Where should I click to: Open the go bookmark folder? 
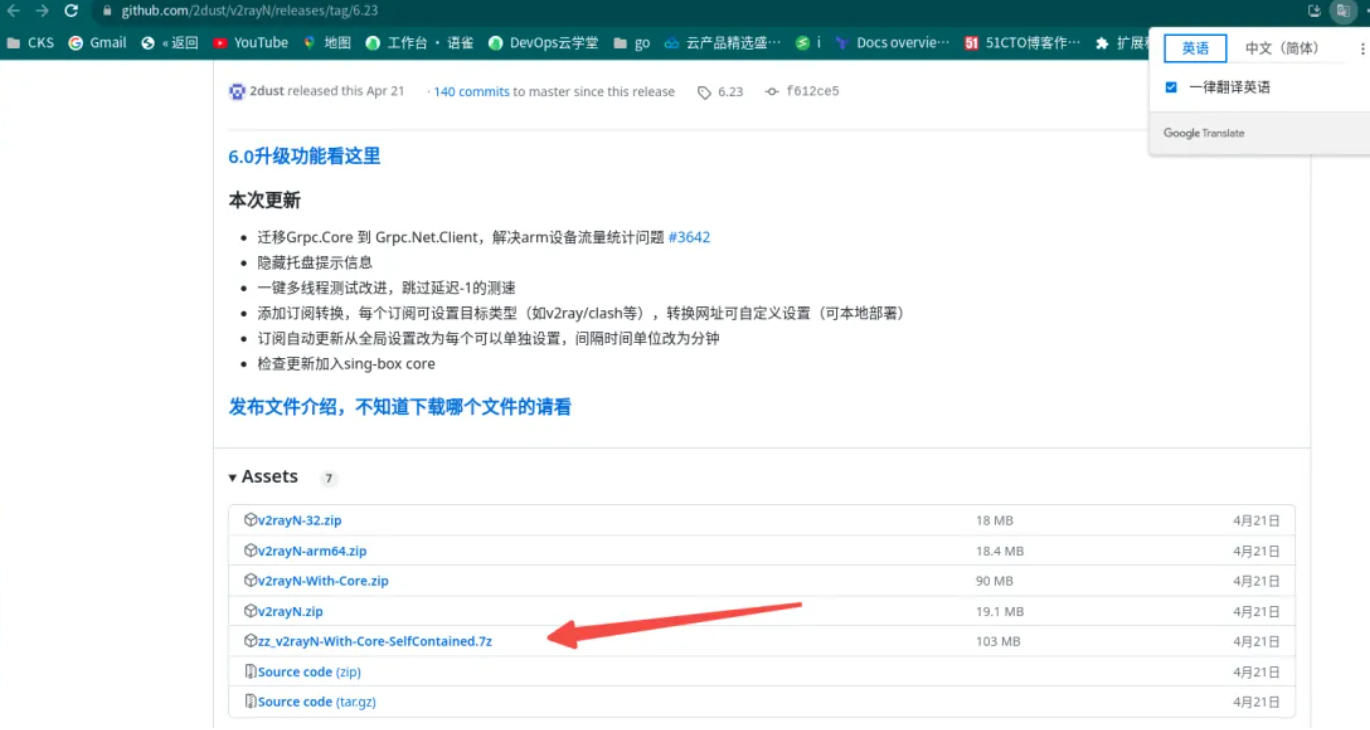coord(632,43)
